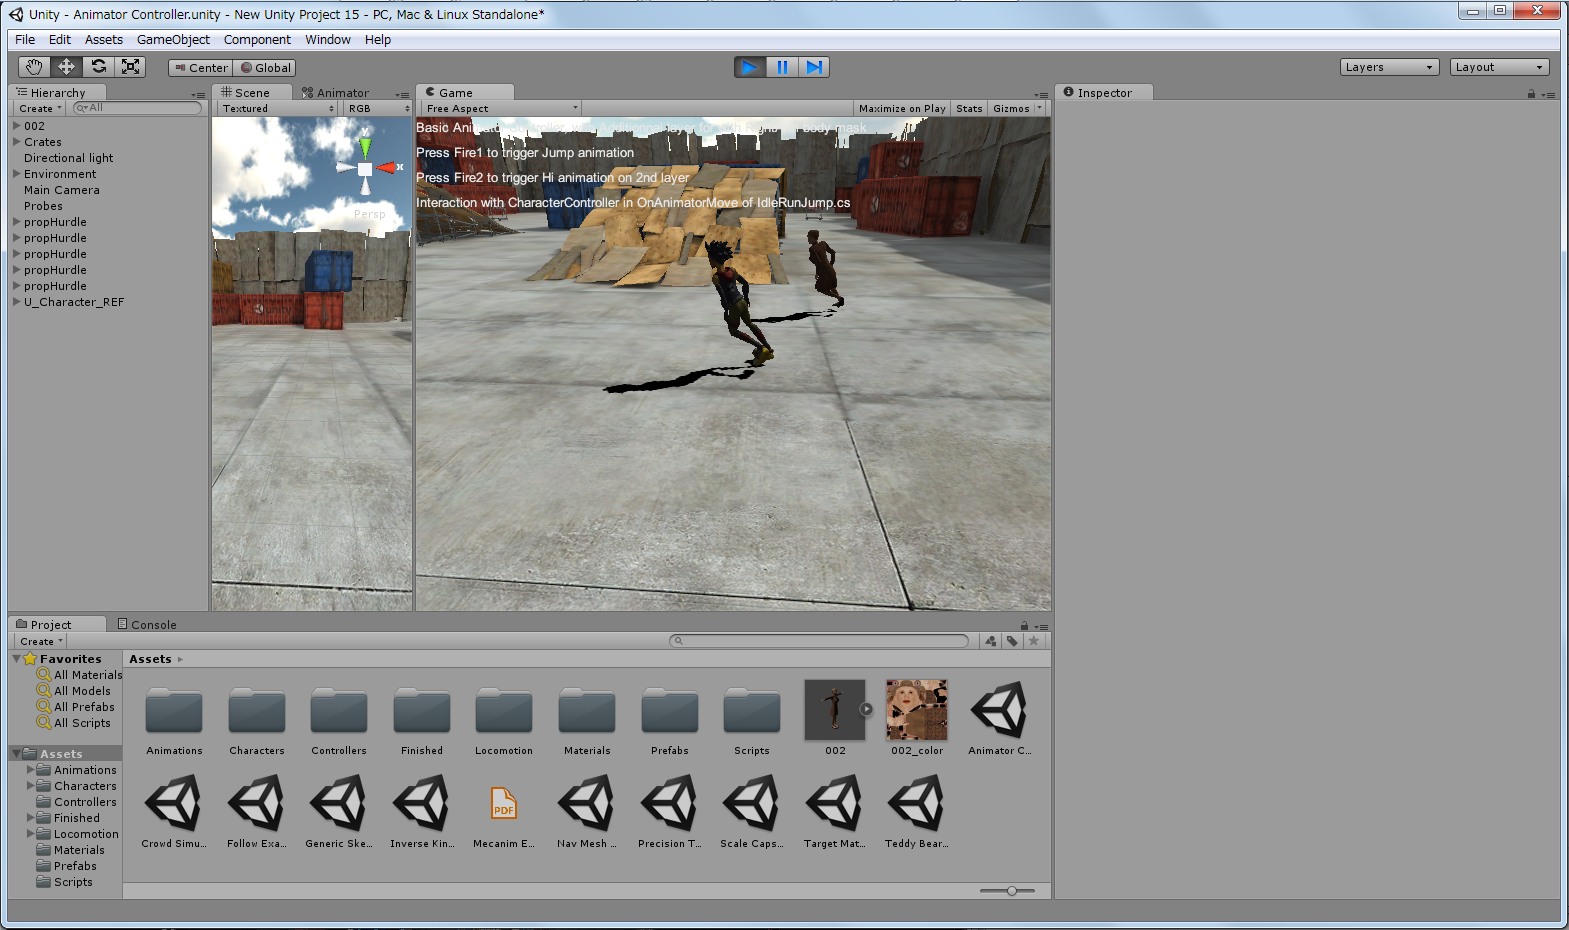
Task: Select the 002 model thumbnail
Action: point(835,710)
